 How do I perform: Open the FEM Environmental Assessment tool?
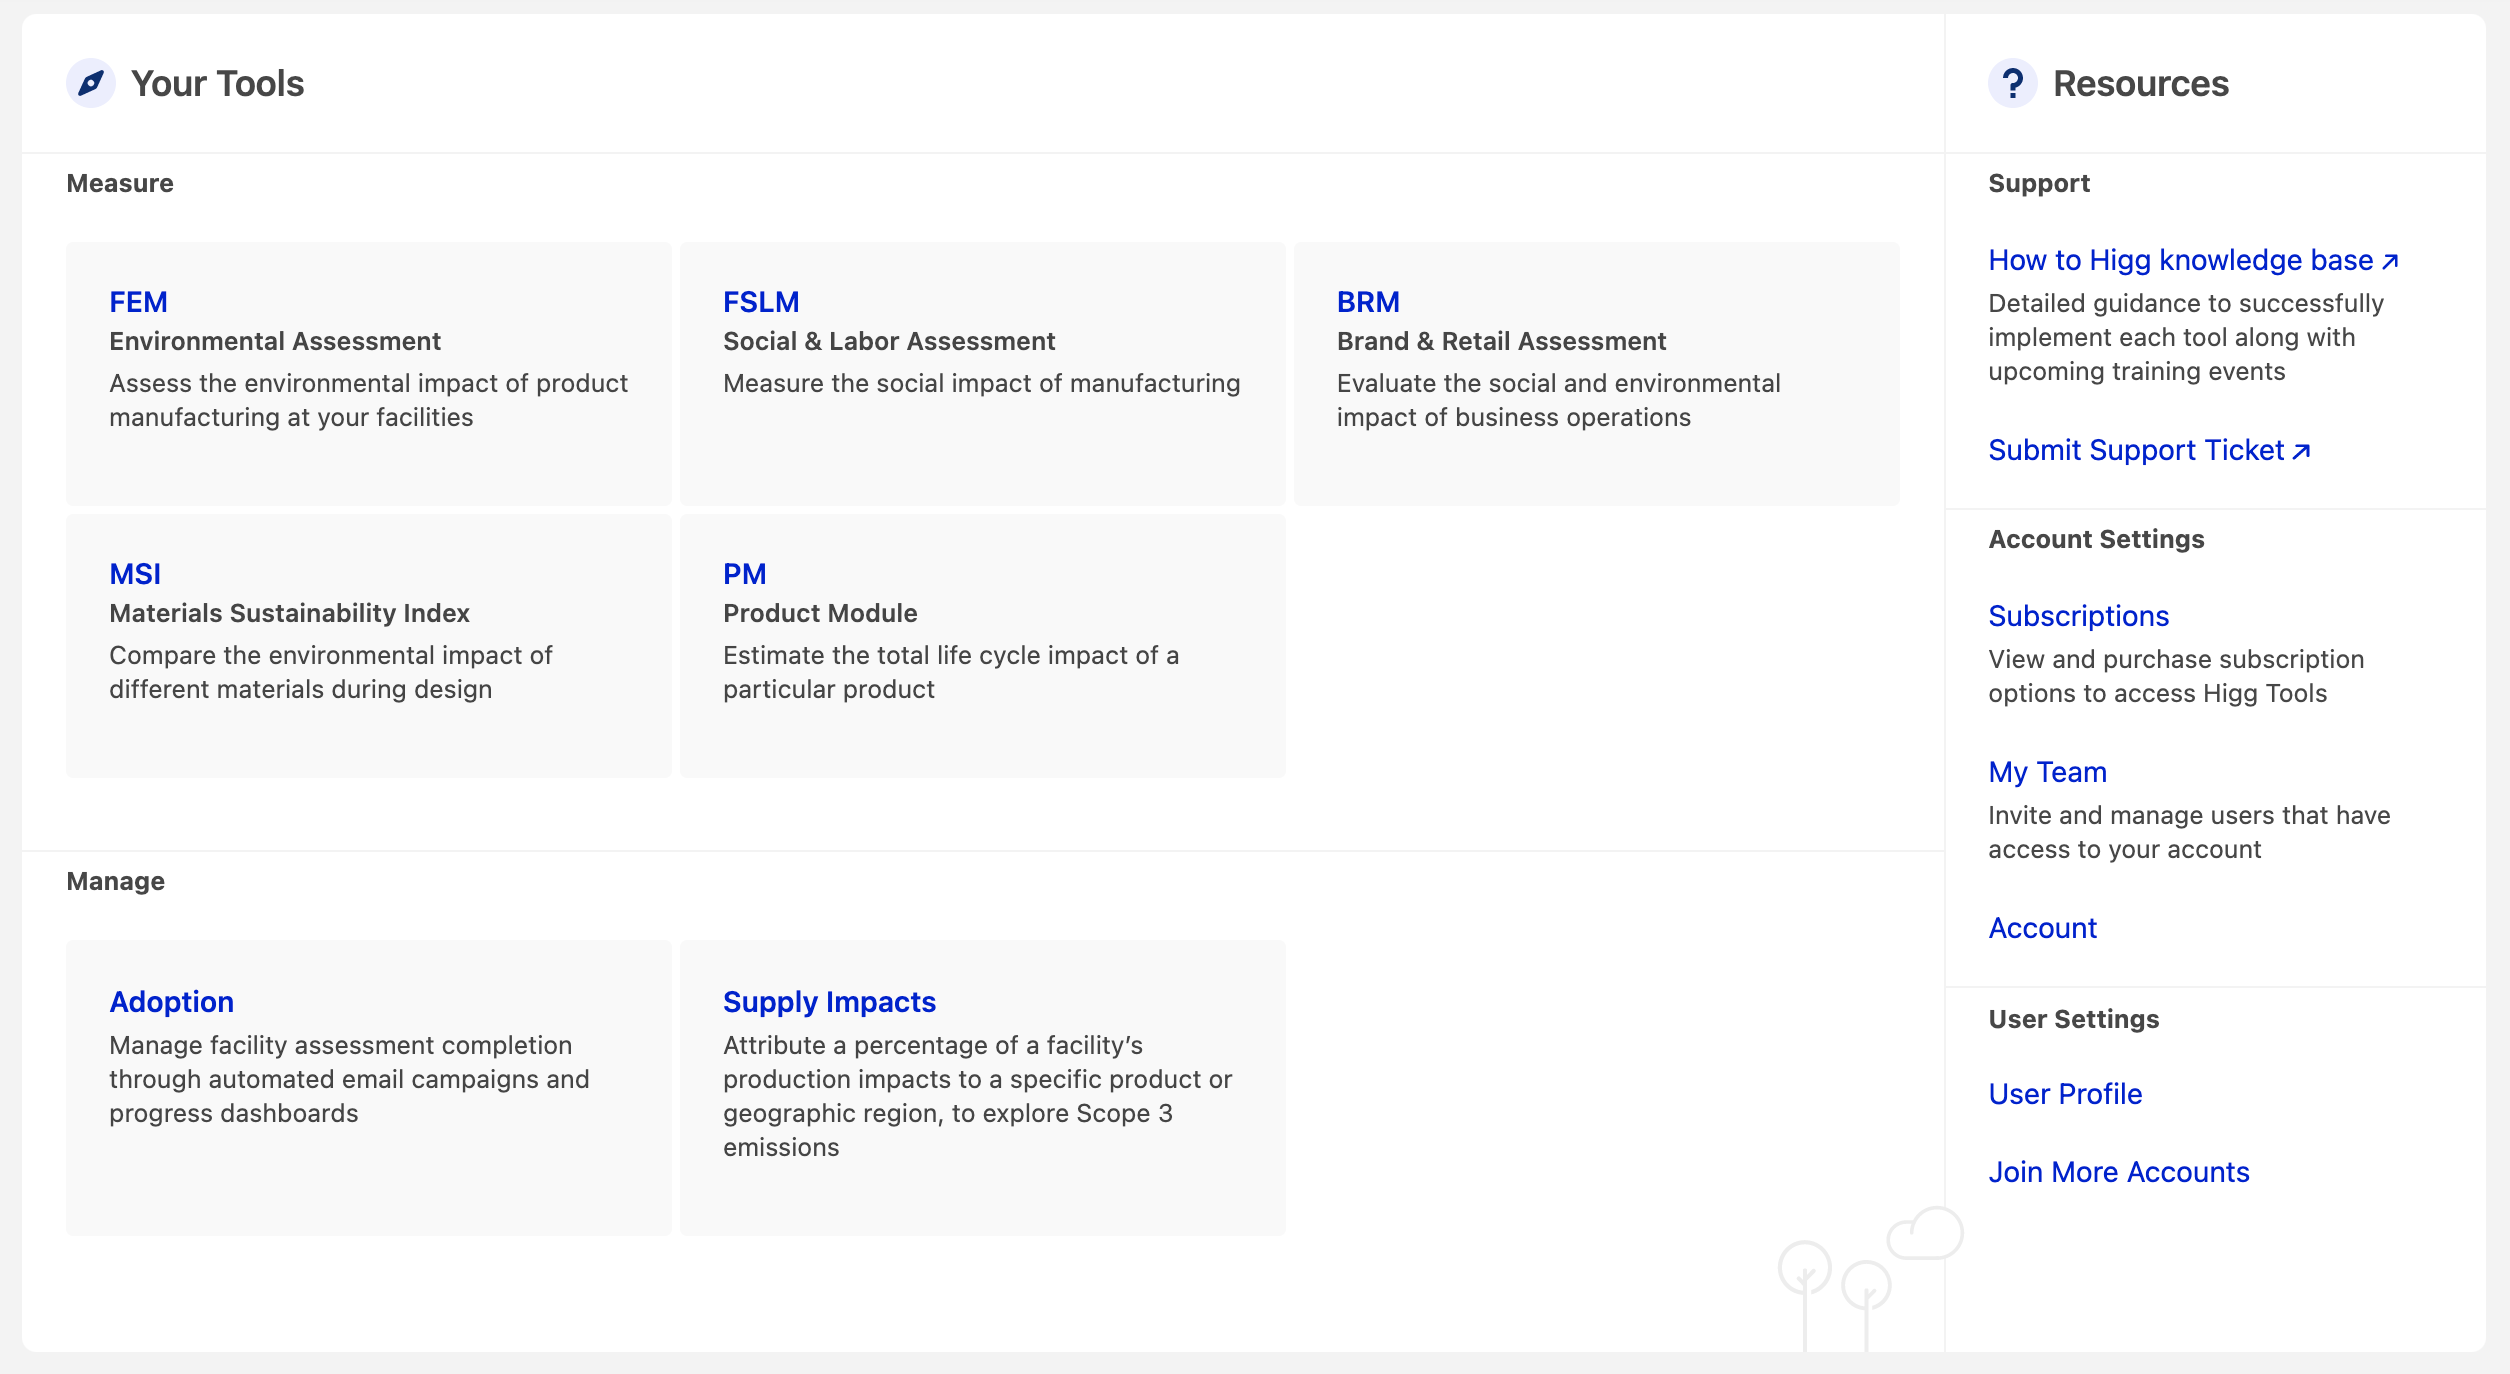tap(139, 301)
